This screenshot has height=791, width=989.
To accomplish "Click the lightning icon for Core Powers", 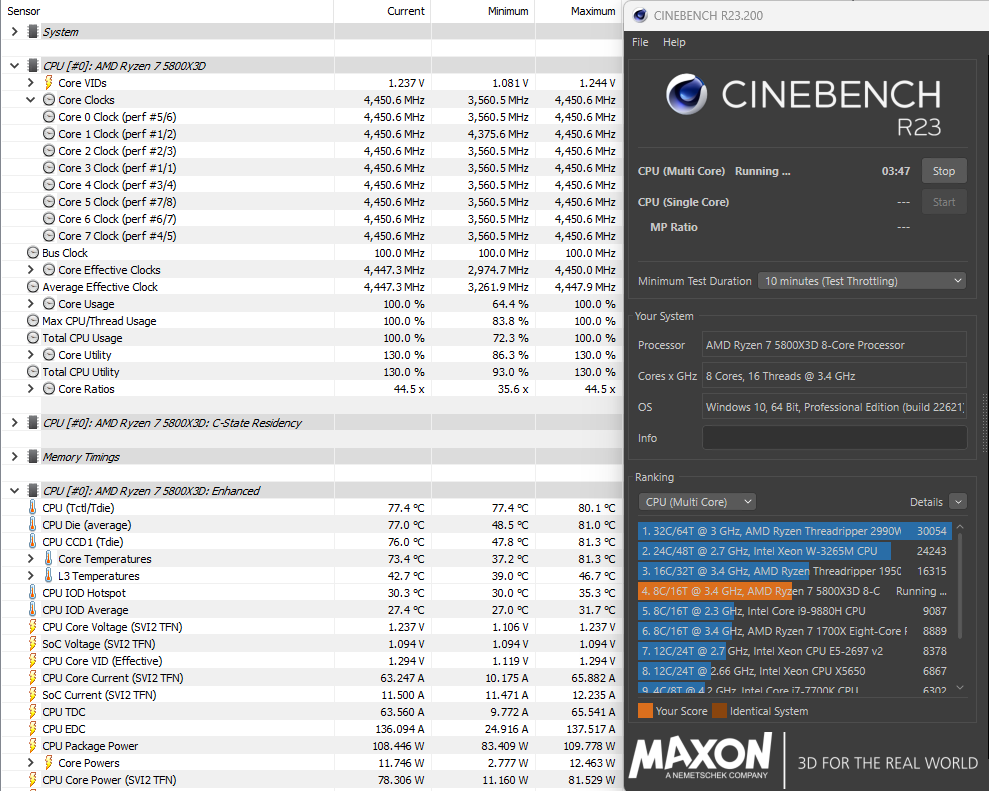I will 49,763.
